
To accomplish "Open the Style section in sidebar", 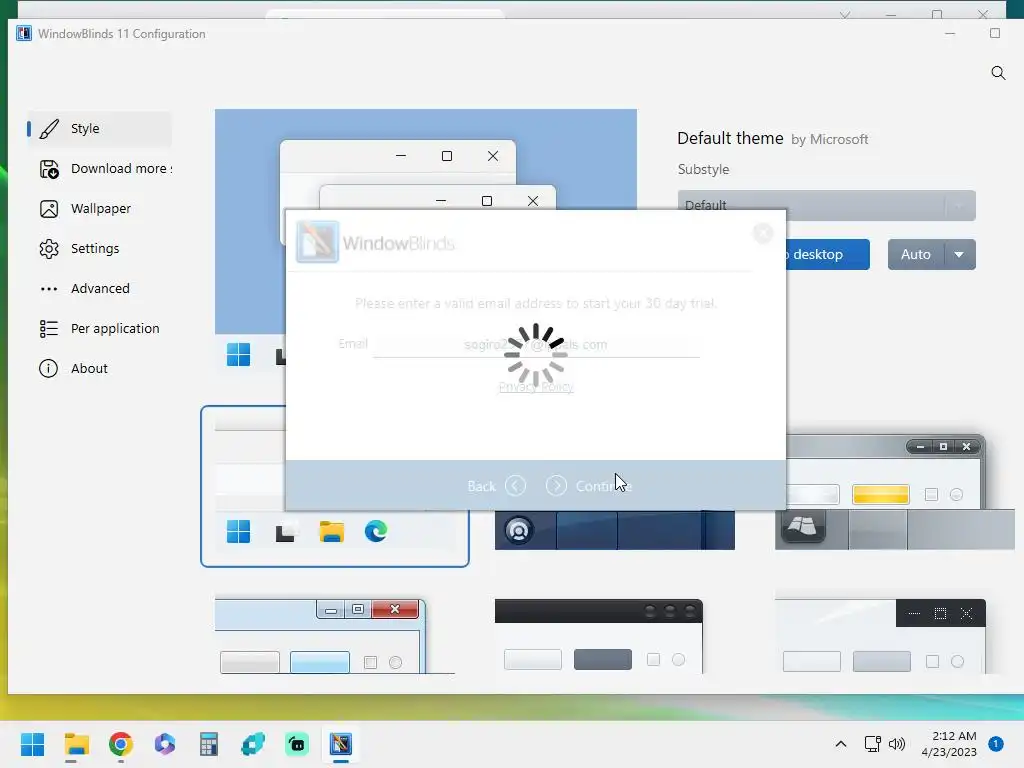I will click(99, 129).
